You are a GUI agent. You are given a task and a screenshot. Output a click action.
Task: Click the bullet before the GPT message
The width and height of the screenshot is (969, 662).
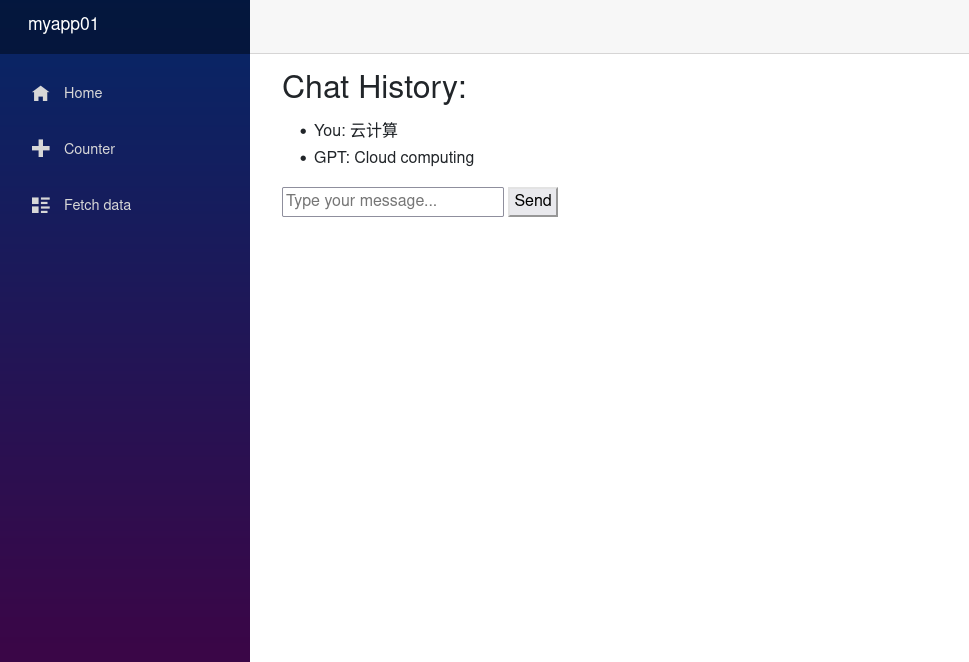tap(303, 158)
